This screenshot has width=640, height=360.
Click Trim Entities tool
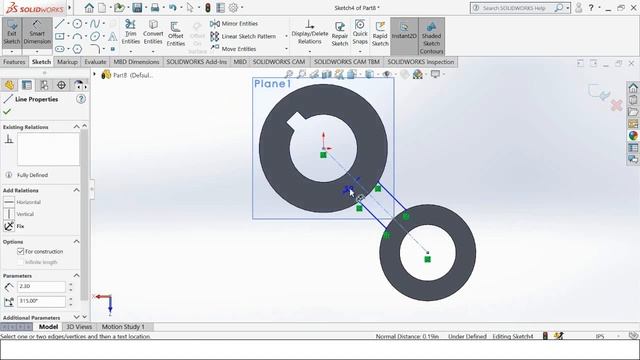[x=131, y=32]
